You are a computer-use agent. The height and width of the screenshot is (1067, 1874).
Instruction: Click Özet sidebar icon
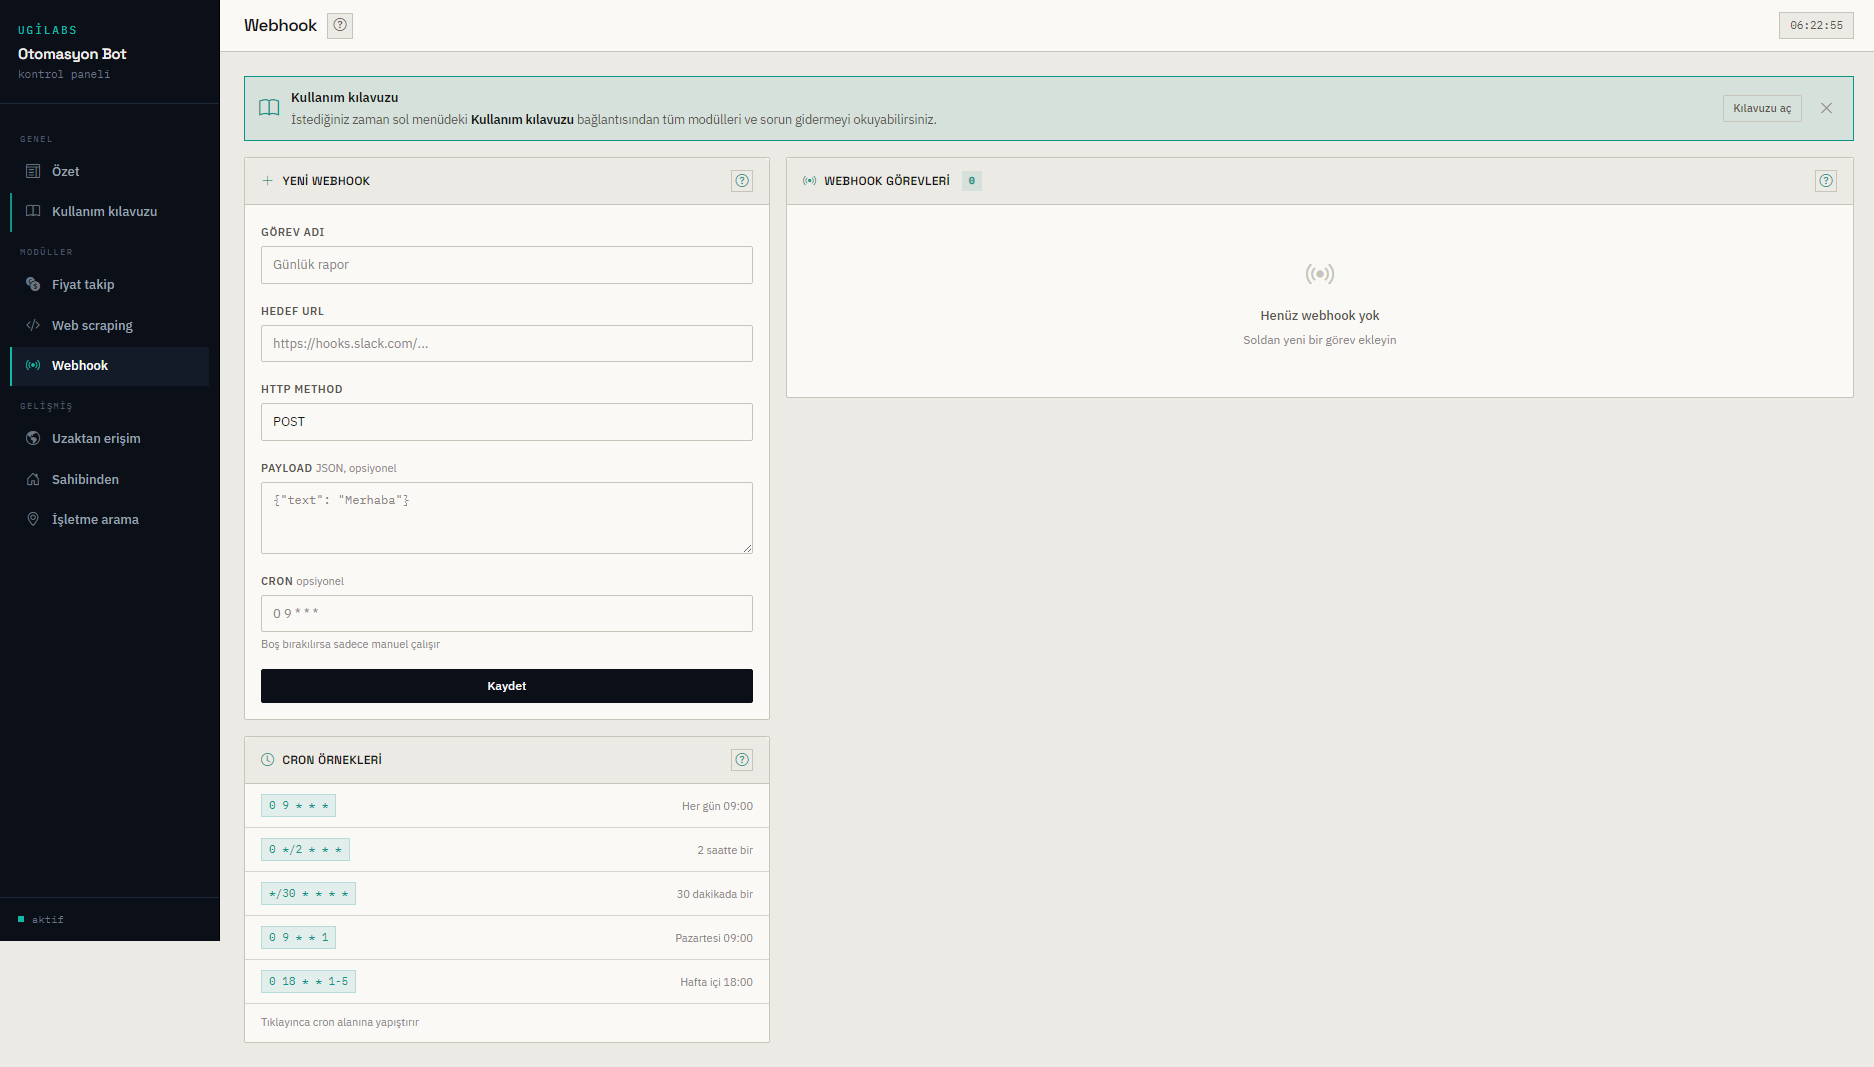(33, 171)
